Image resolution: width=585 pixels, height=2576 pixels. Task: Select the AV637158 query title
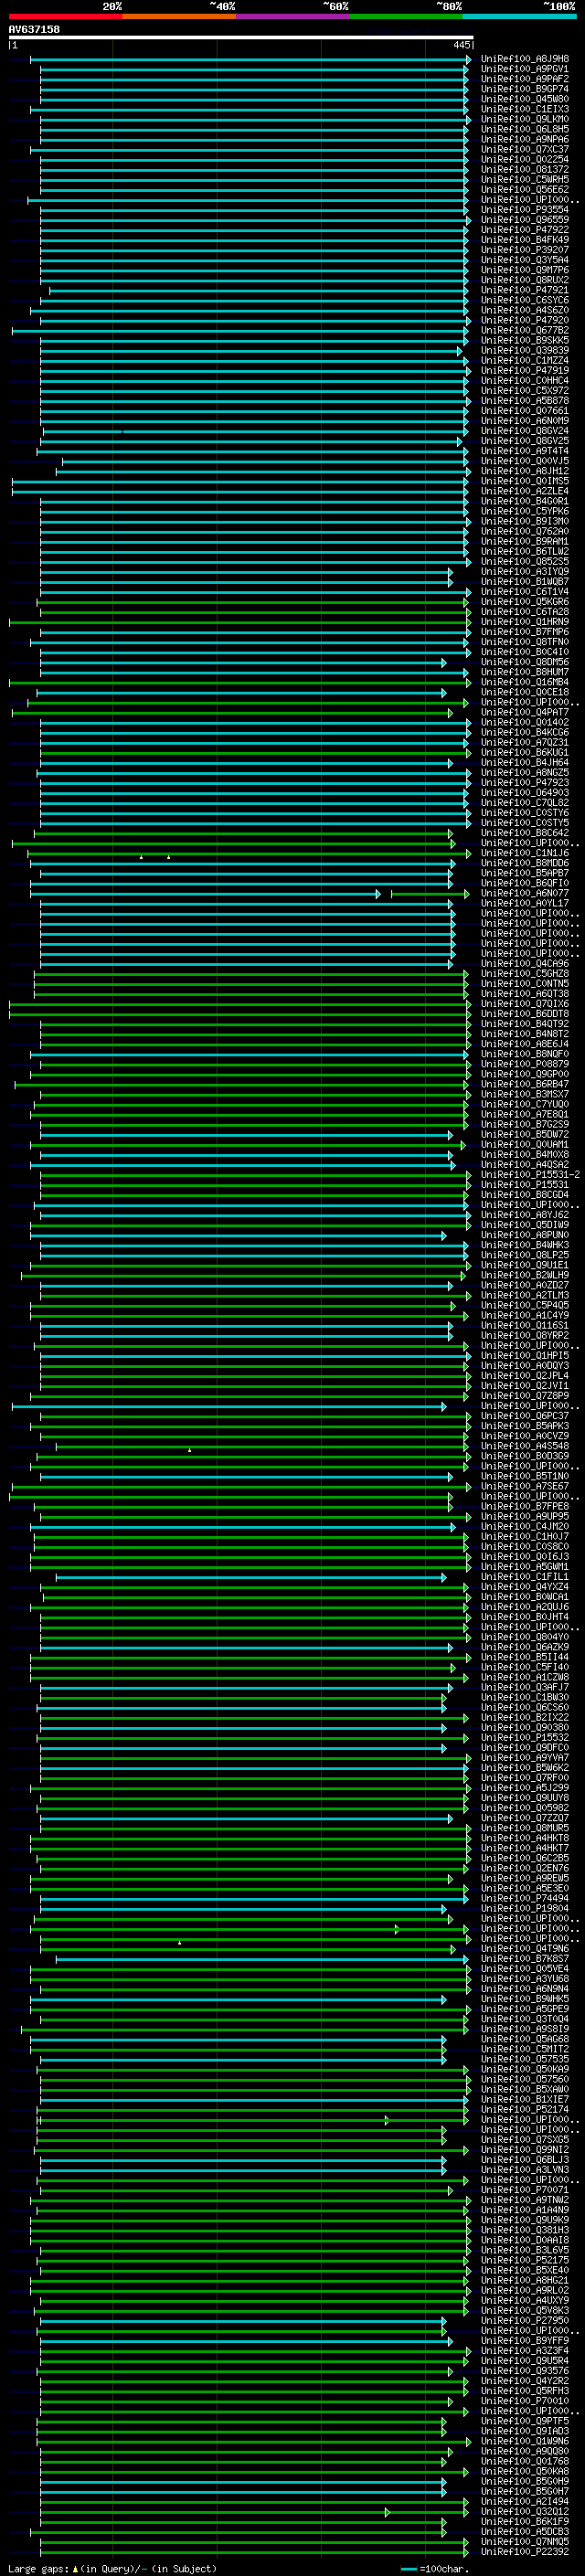tap(34, 29)
